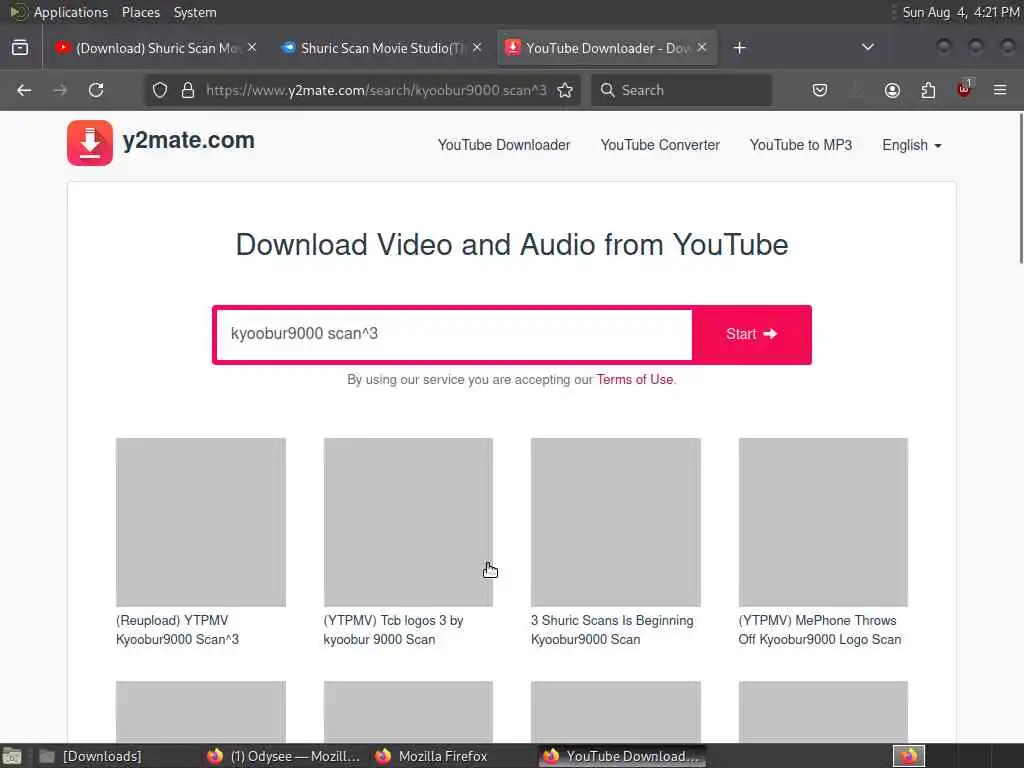Click the page vertical scrollbar

(1020, 188)
